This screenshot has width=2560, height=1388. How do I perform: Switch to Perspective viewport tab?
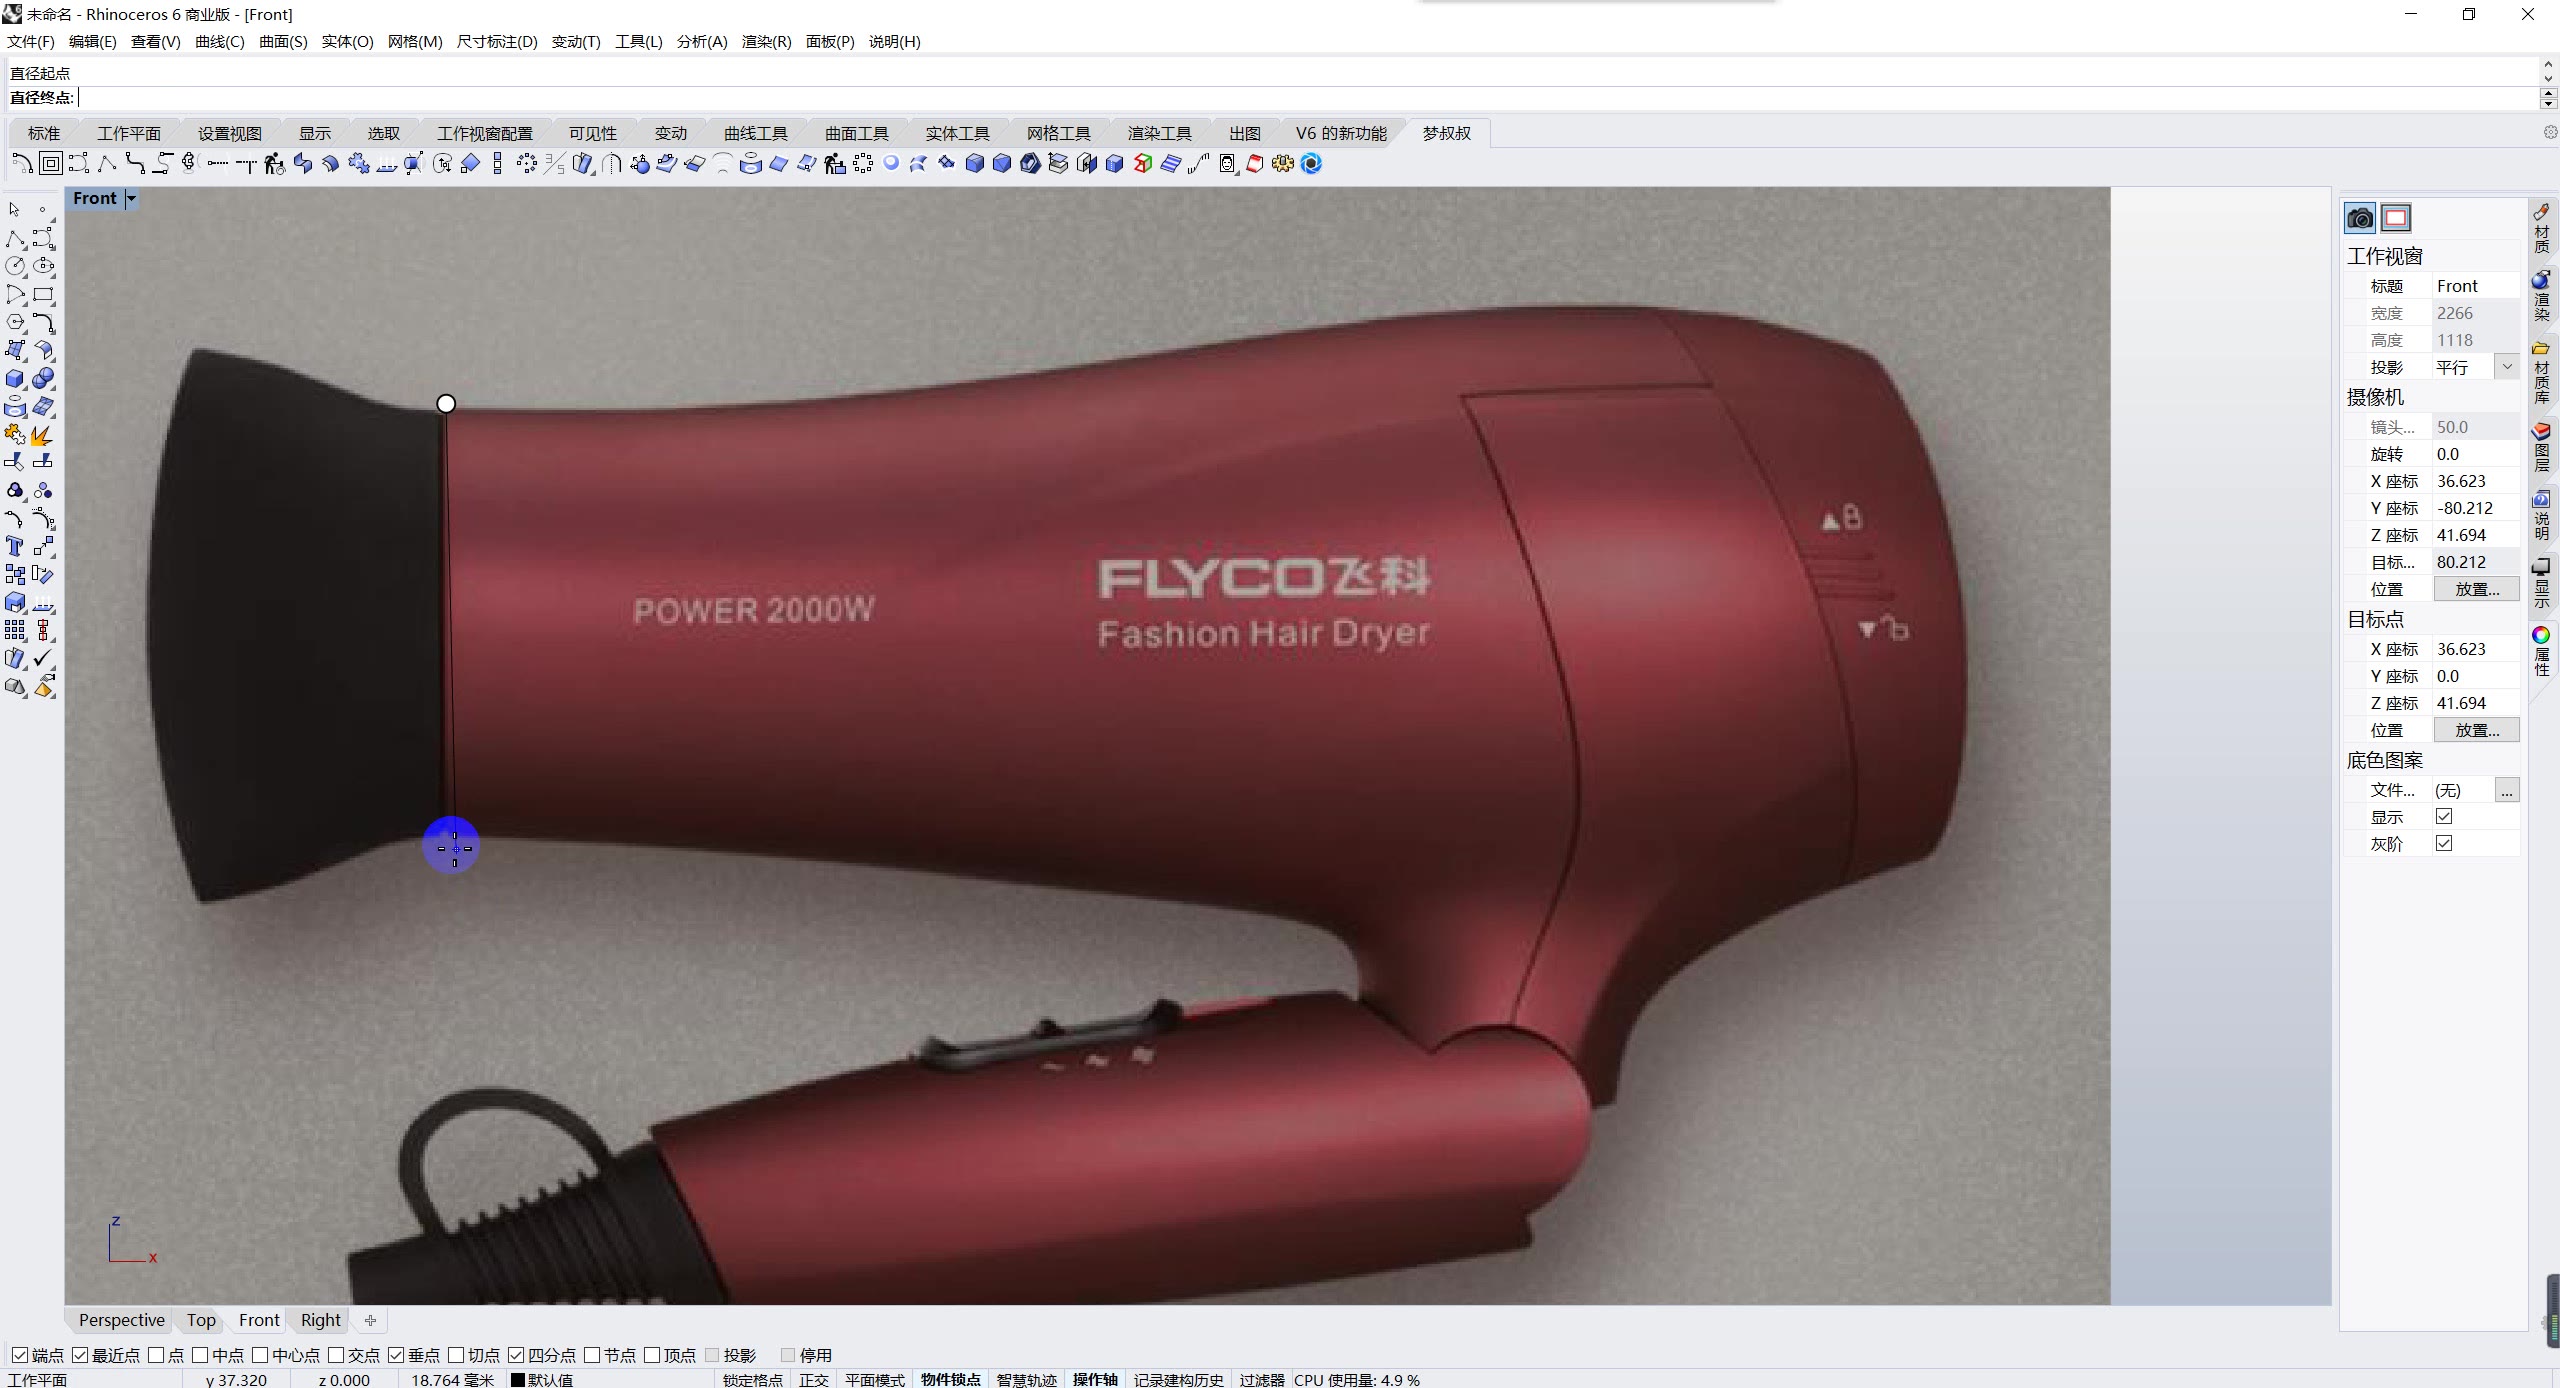point(118,1320)
